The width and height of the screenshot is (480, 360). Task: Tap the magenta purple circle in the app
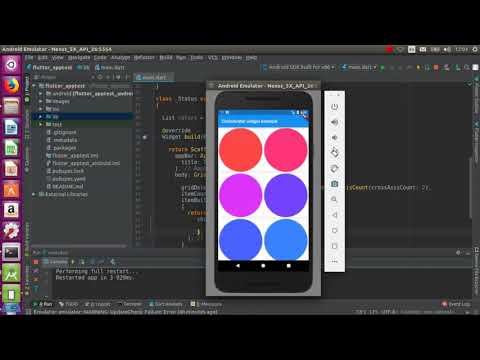[x=240, y=195]
